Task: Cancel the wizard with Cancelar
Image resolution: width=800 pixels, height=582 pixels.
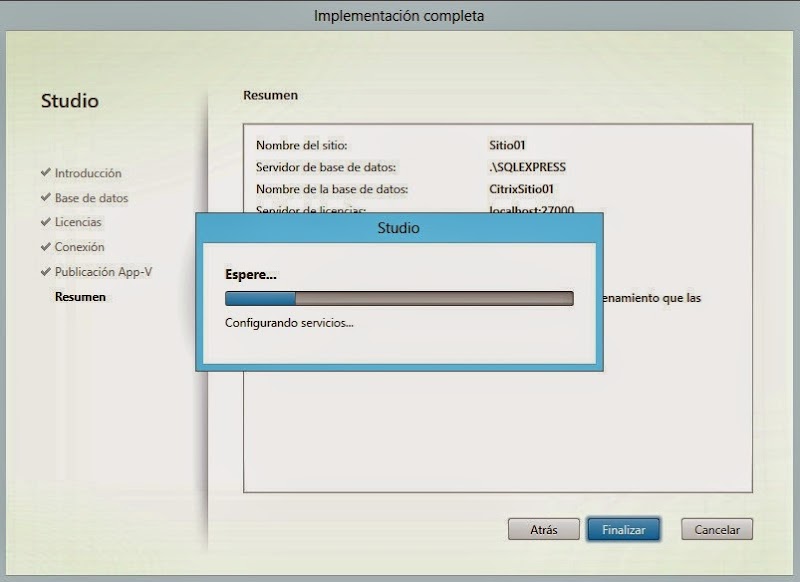Action: click(717, 529)
